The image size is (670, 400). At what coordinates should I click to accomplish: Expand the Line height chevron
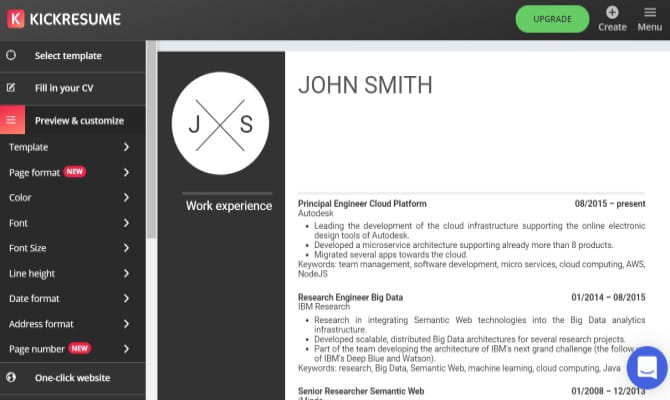coord(126,273)
